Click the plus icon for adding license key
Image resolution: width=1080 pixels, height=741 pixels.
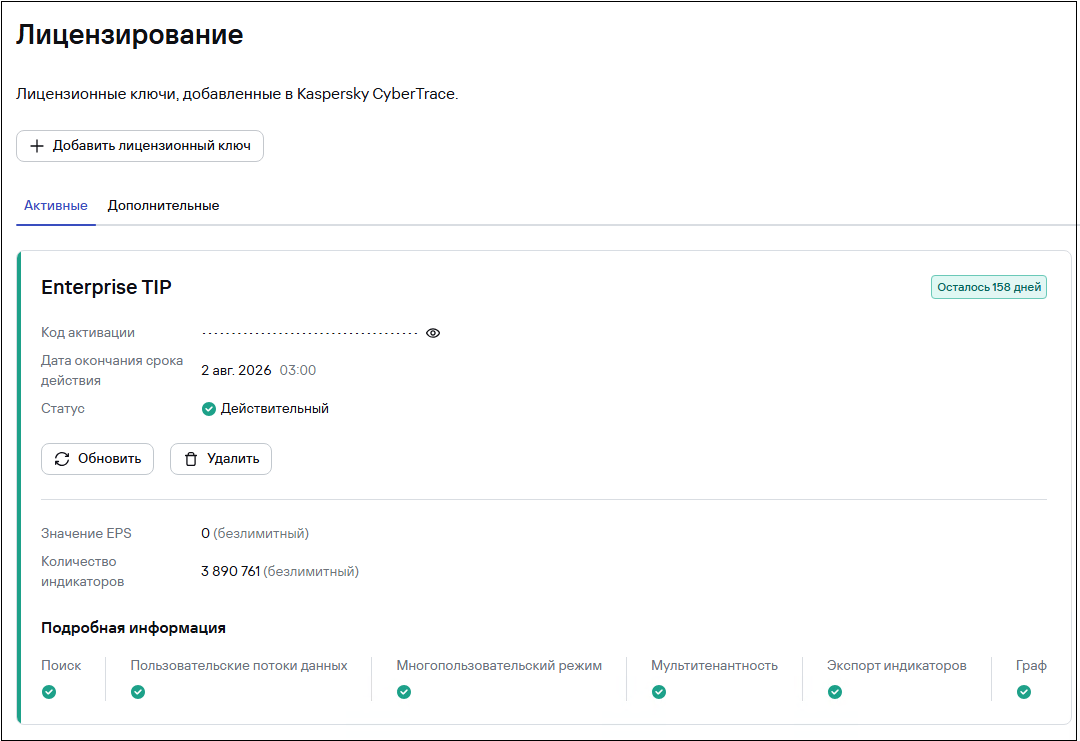pyautogui.click(x=37, y=146)
